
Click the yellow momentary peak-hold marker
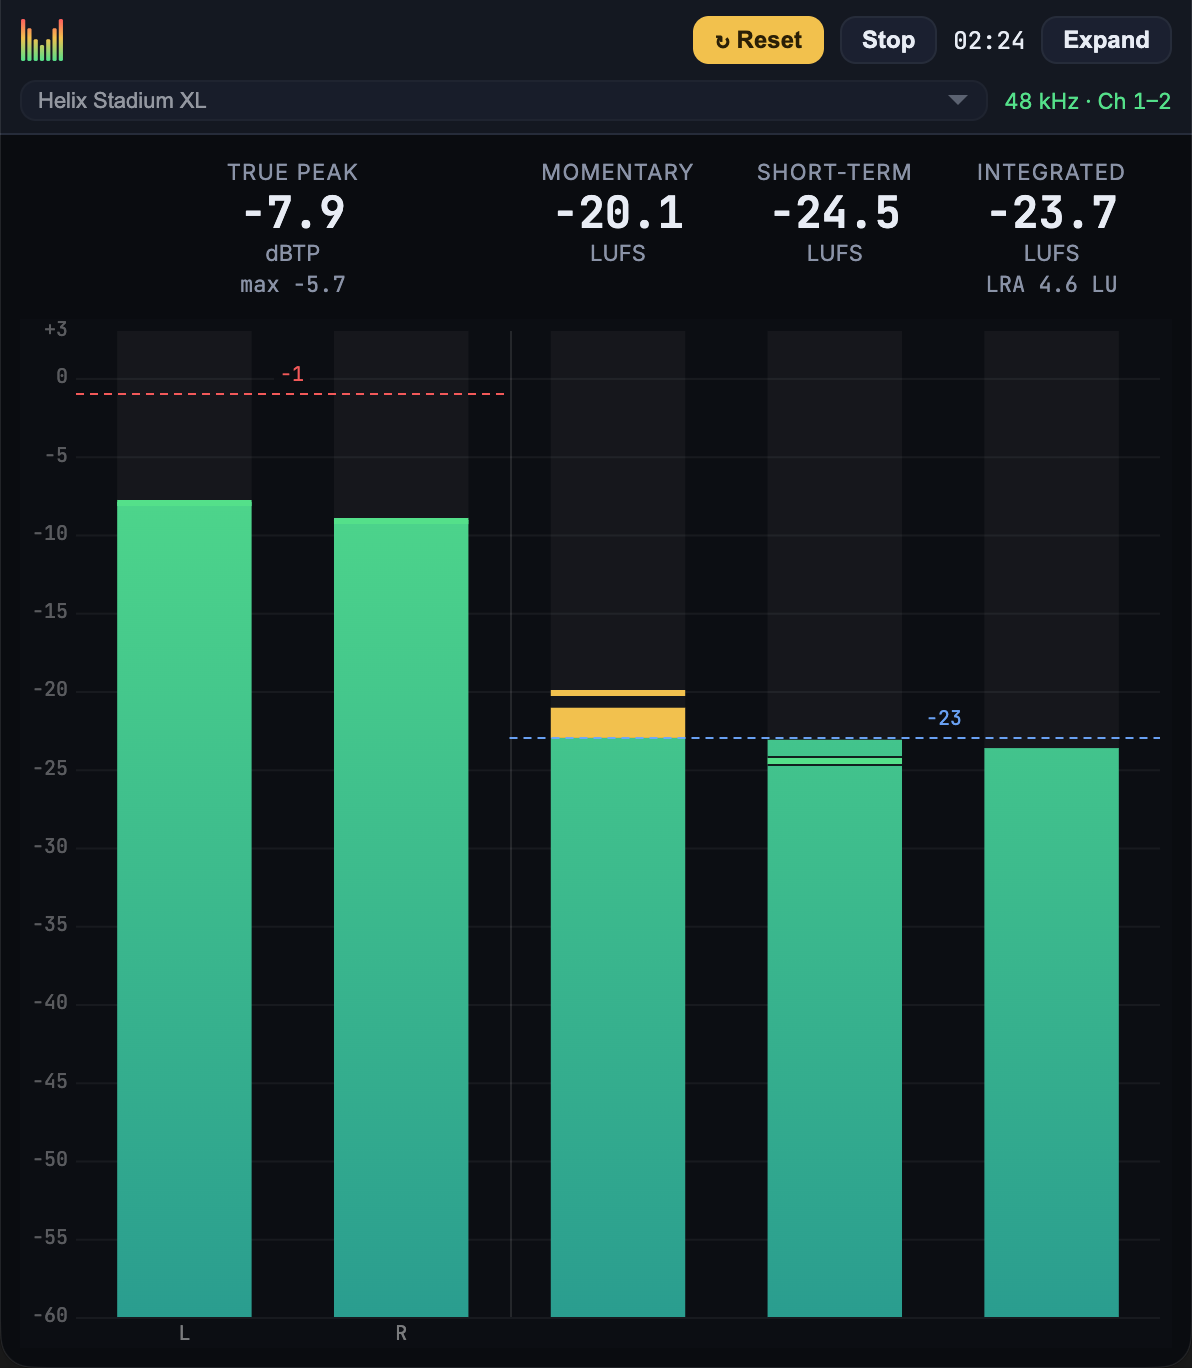pos(618,693)
